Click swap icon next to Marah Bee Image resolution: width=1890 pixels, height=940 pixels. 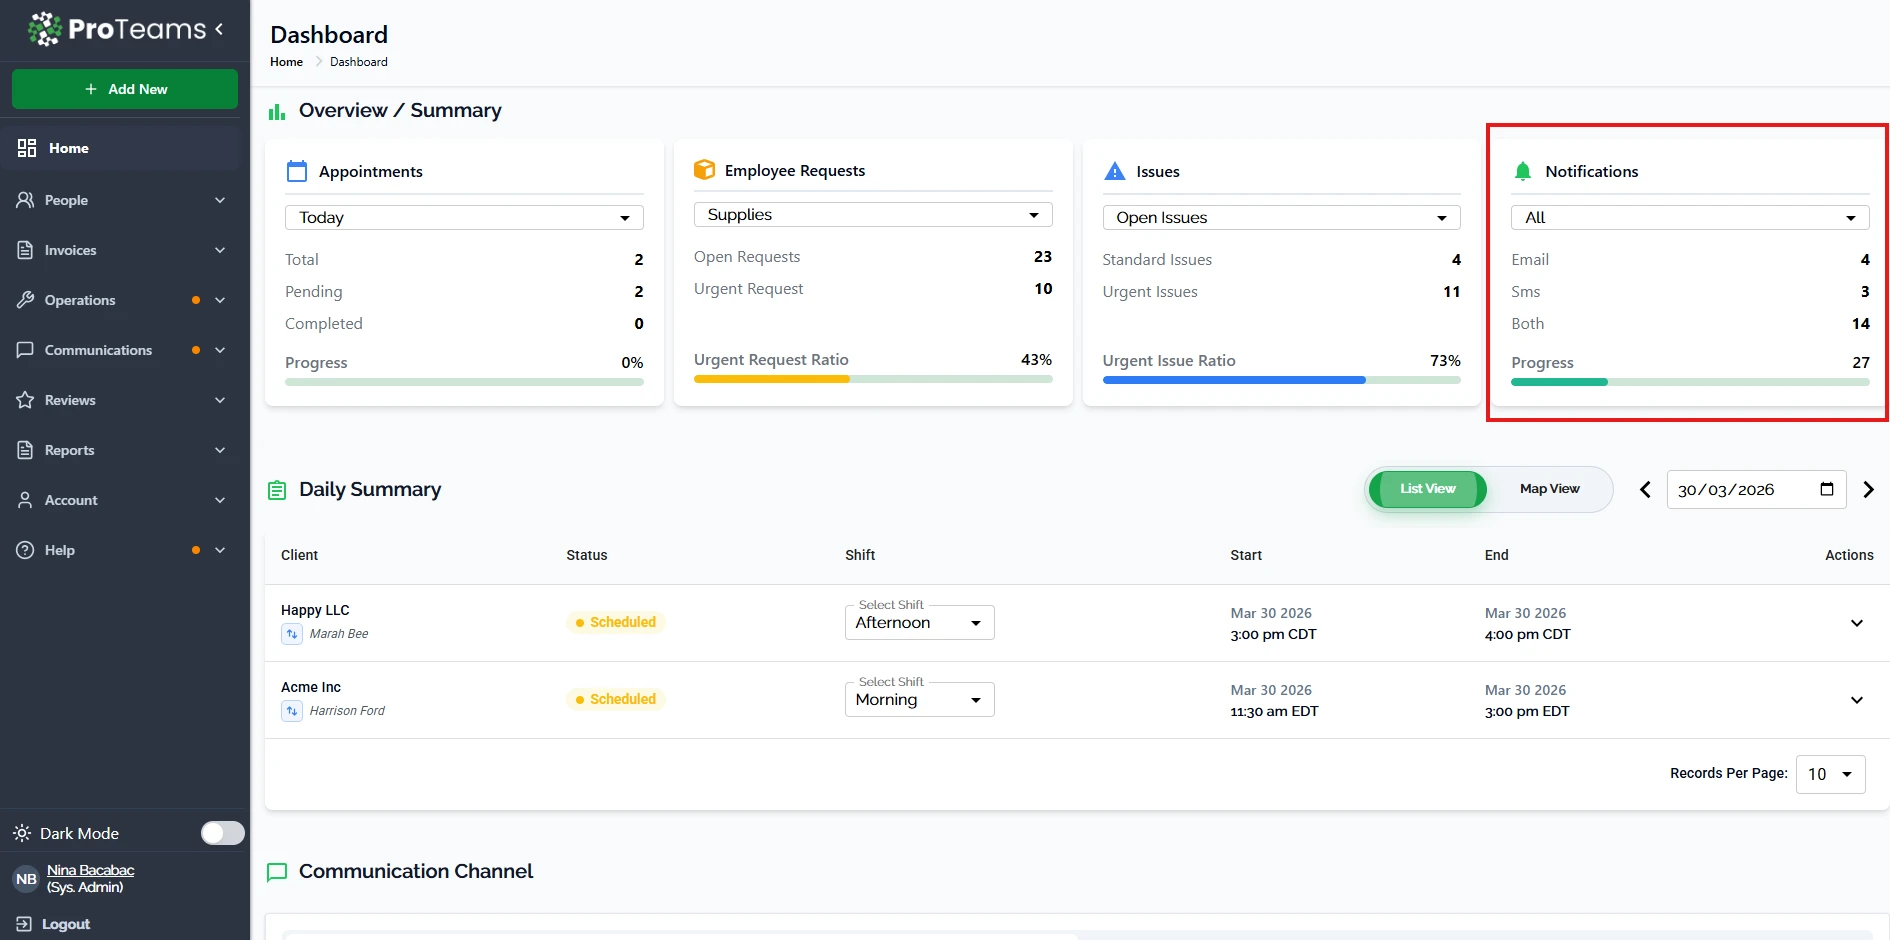292,634
